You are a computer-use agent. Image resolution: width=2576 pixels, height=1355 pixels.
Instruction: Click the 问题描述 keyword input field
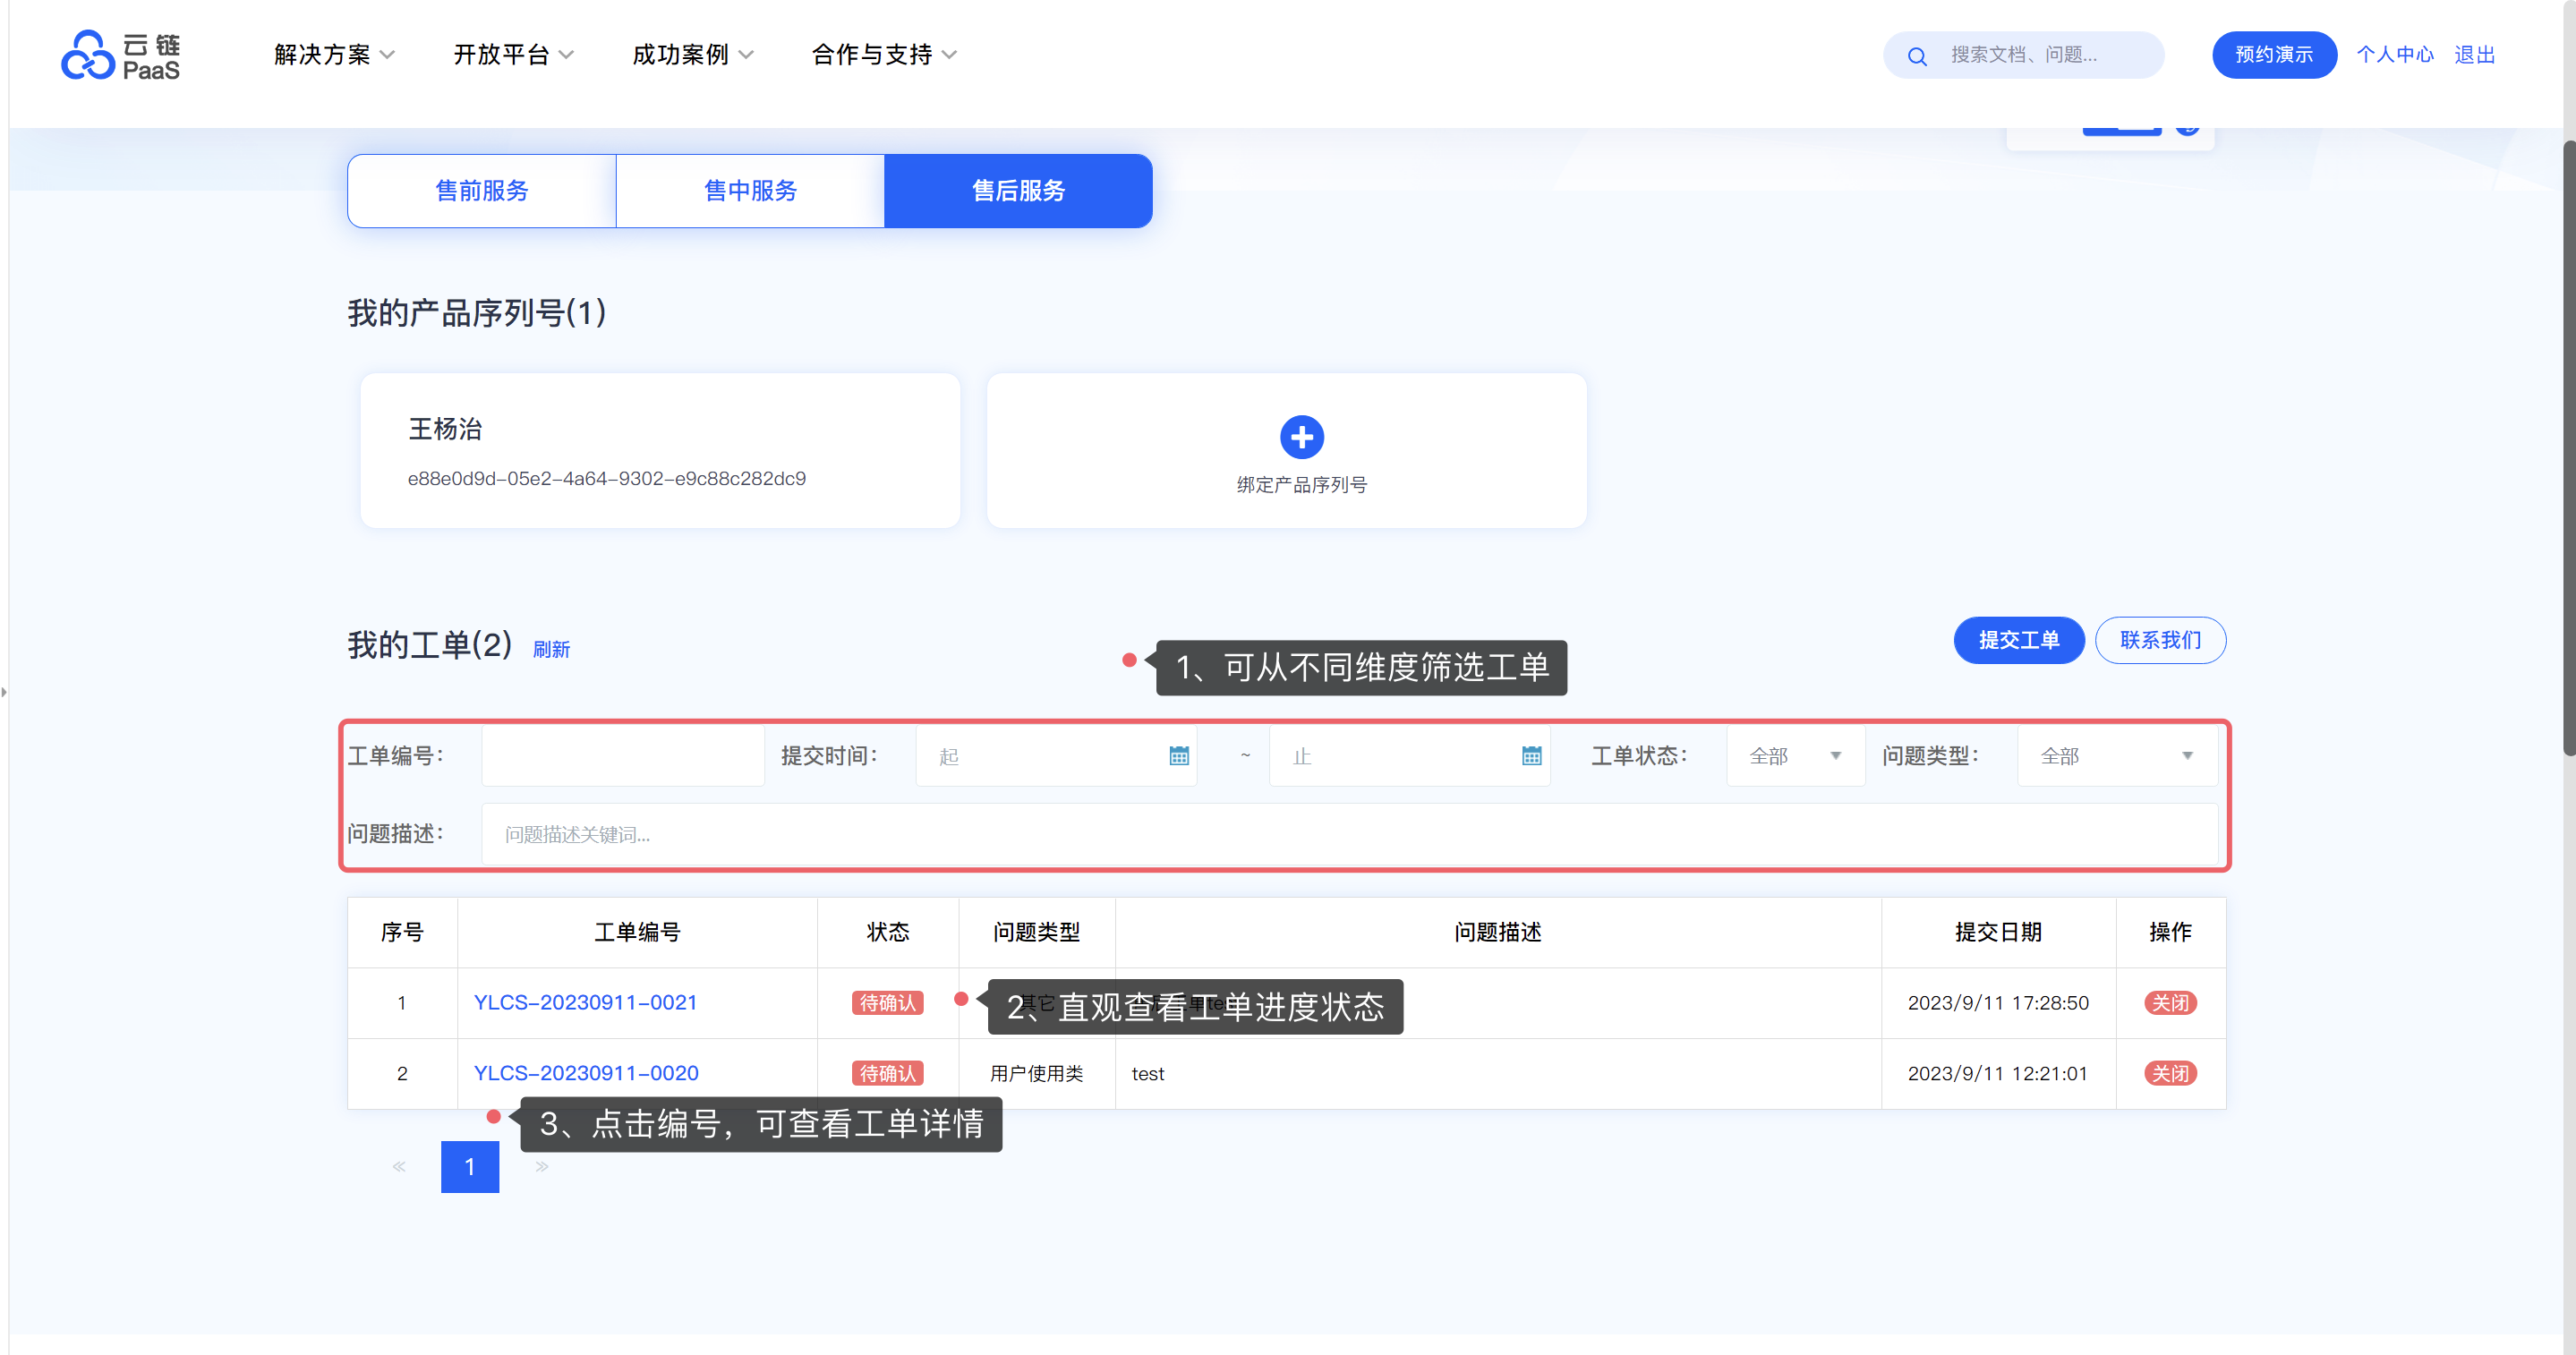coord(1348,834)
